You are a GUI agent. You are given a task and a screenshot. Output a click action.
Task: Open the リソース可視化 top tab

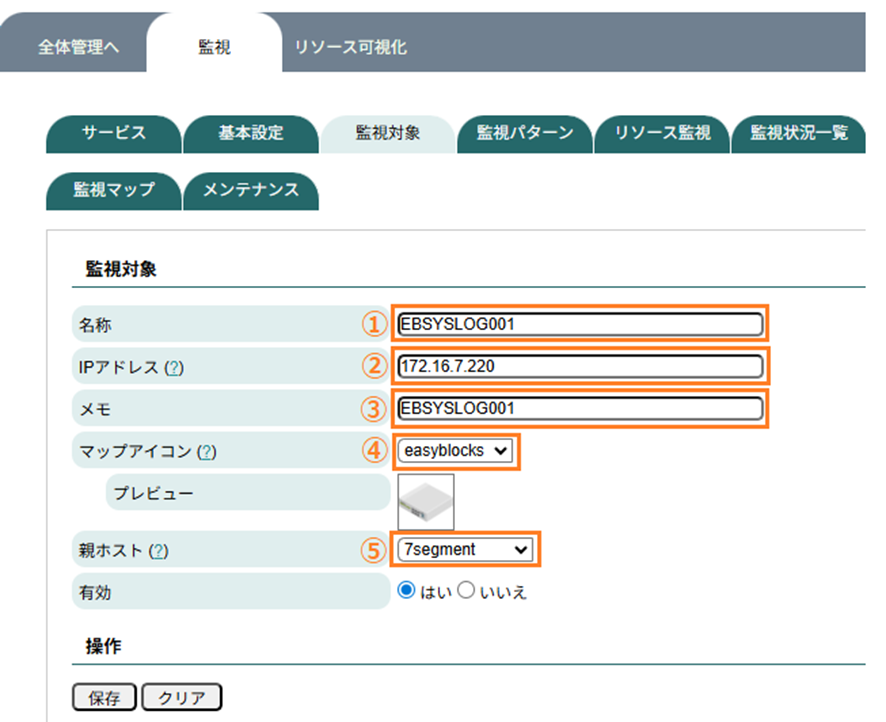pos(350,47)
